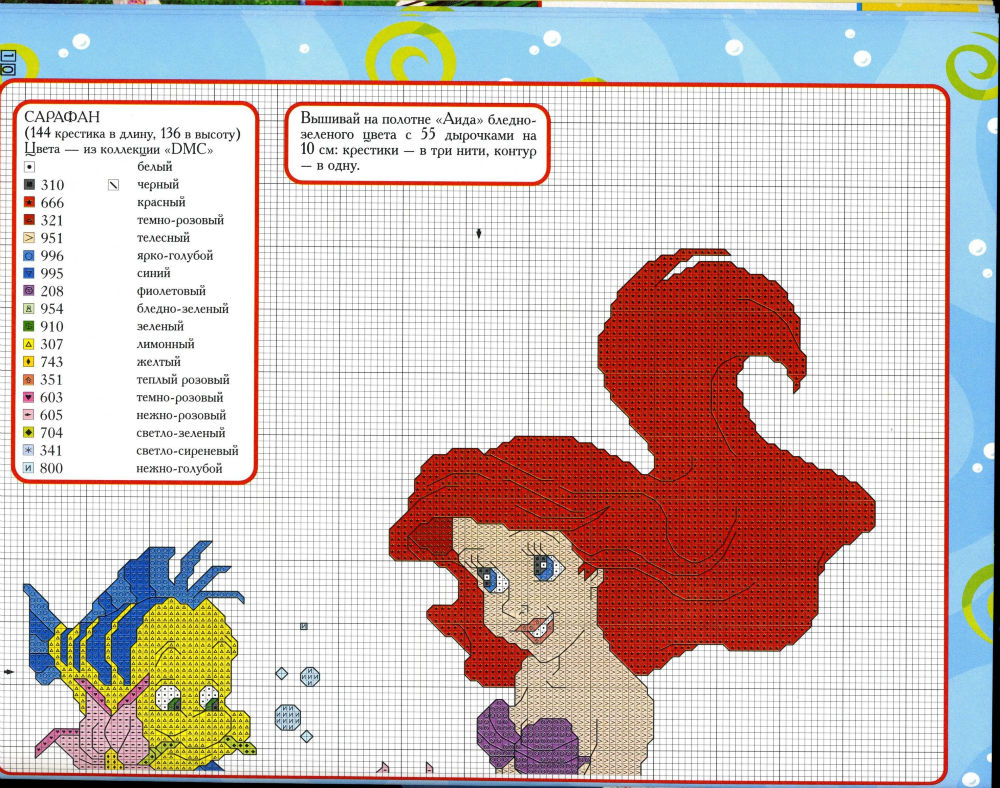Click the top center arrow marker
Image resolution: width=1000 pixels, height=788 pixels.
pos(480,233)
